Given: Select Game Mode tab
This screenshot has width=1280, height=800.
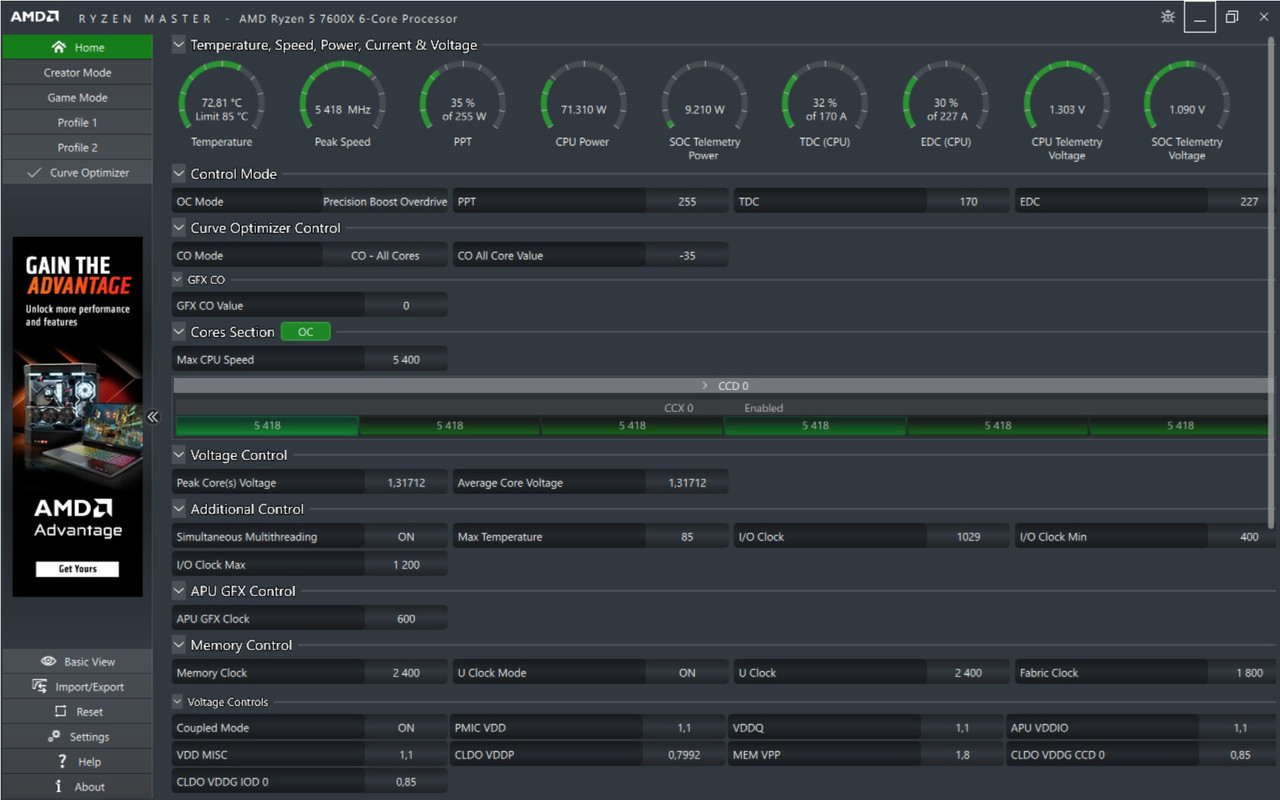Looking at the screenshot, I should pyautogui.click(x=77, y=97).
